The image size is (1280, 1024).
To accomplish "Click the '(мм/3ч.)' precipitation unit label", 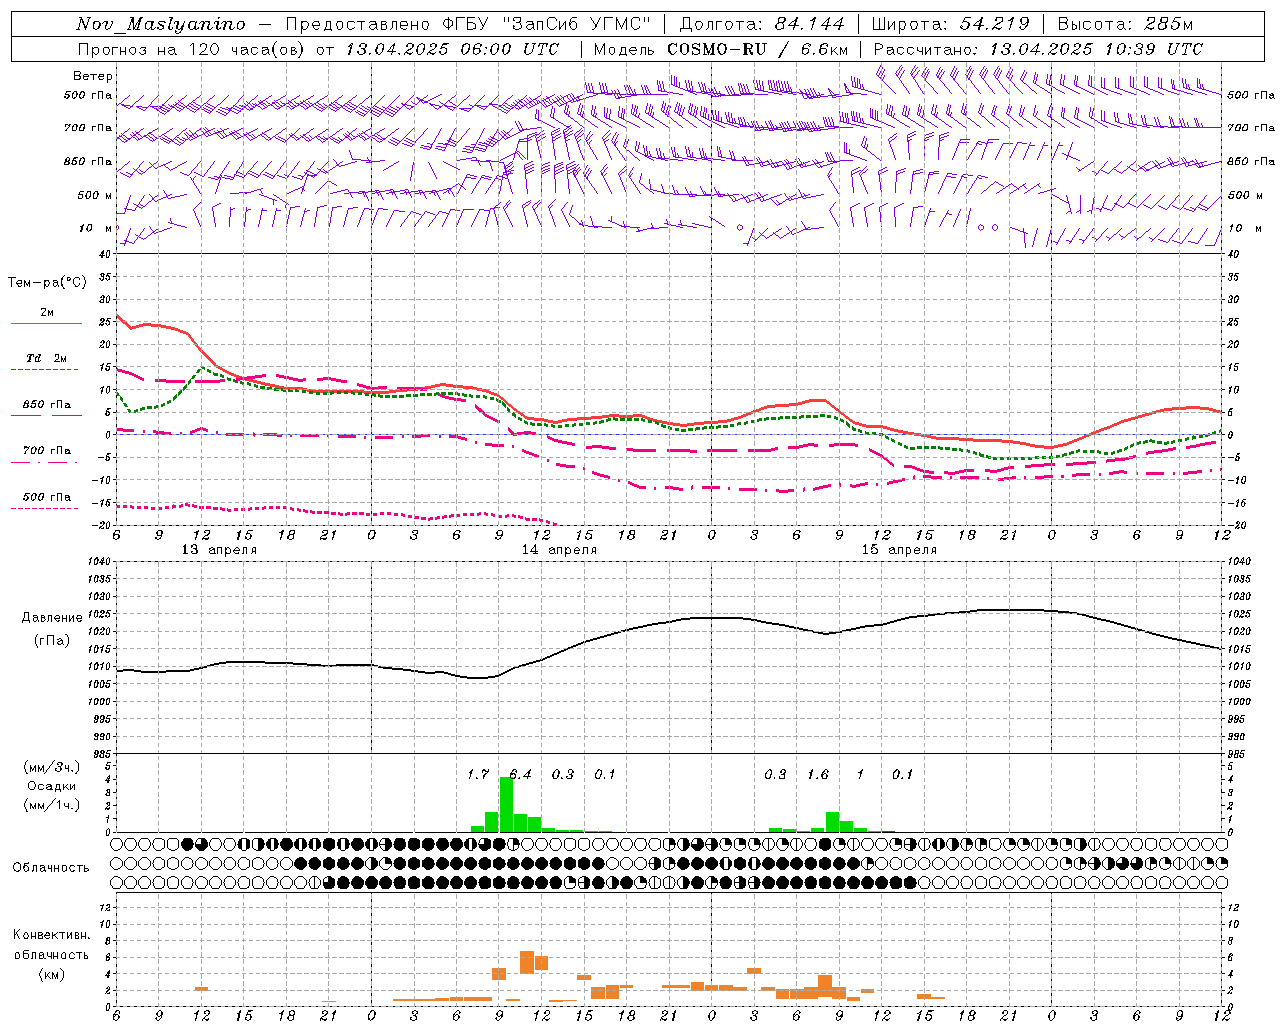I will tap(51, 767).
